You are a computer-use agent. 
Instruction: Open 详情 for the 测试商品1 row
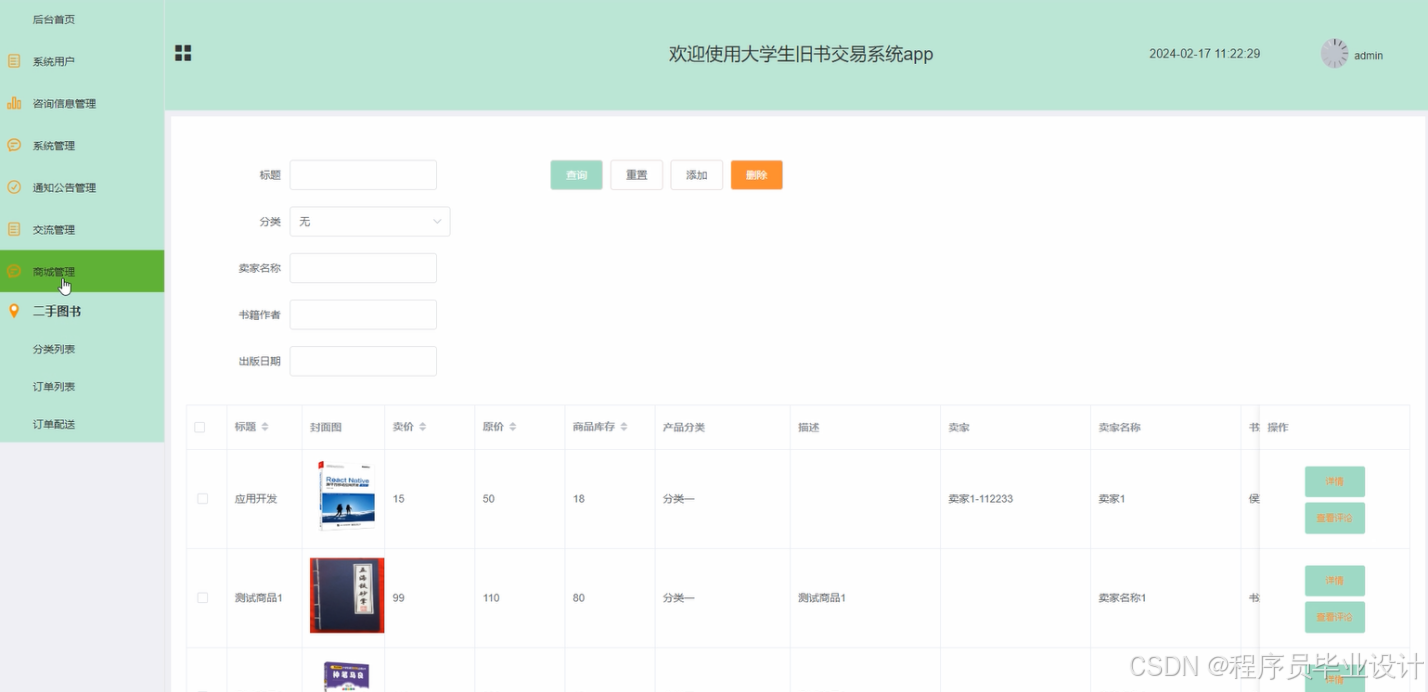(1334, 580)
